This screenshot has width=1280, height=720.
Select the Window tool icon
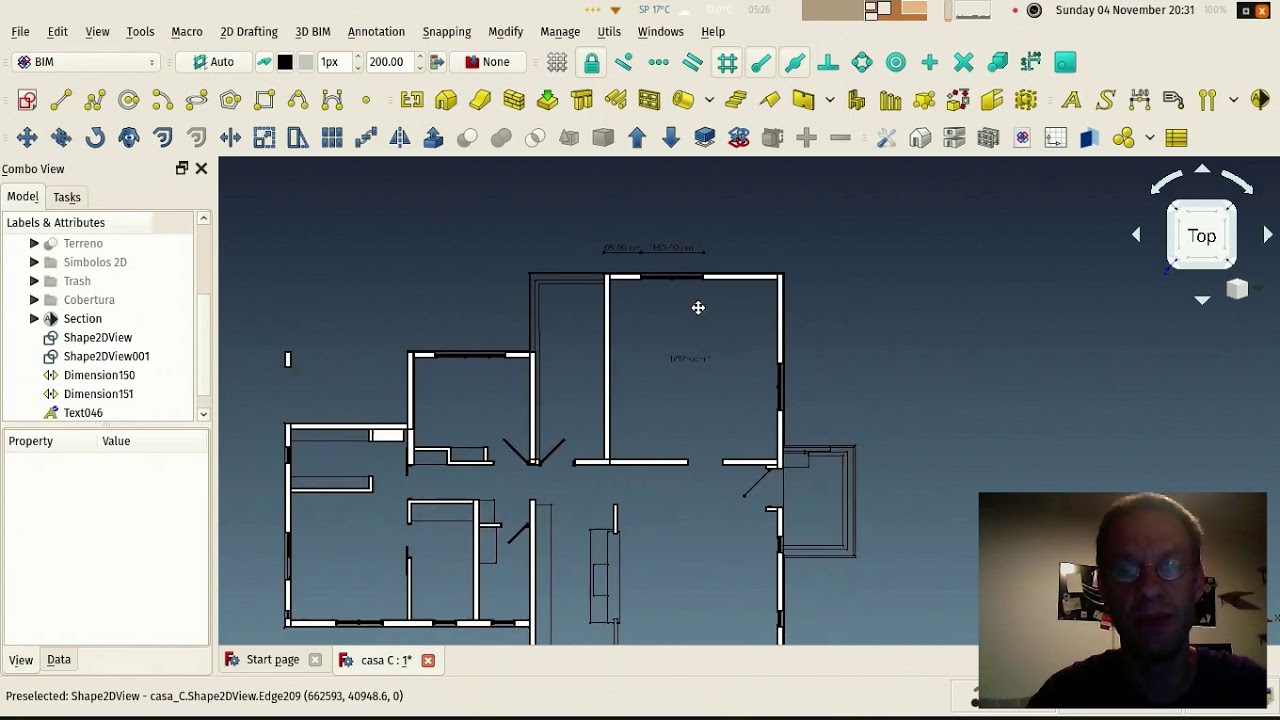click(x=650, y=100)
